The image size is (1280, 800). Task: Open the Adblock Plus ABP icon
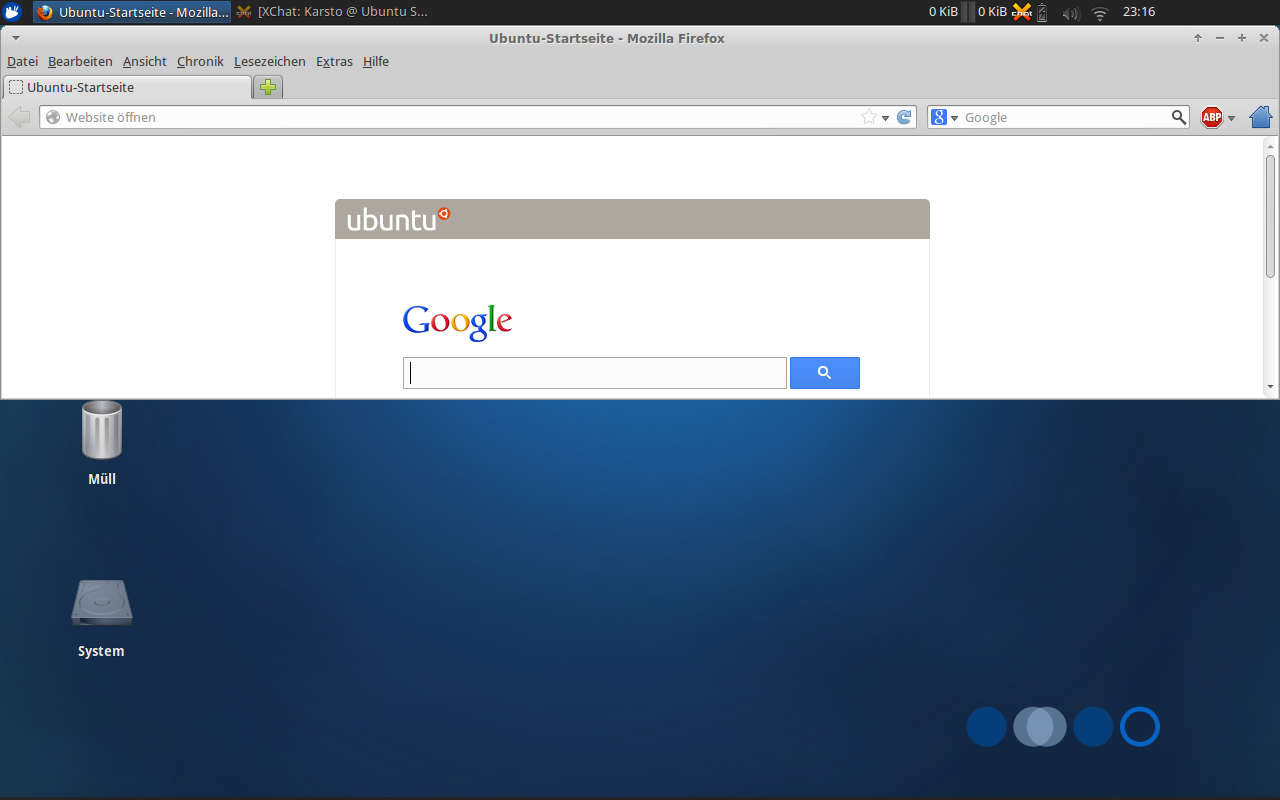point(1212,117)
